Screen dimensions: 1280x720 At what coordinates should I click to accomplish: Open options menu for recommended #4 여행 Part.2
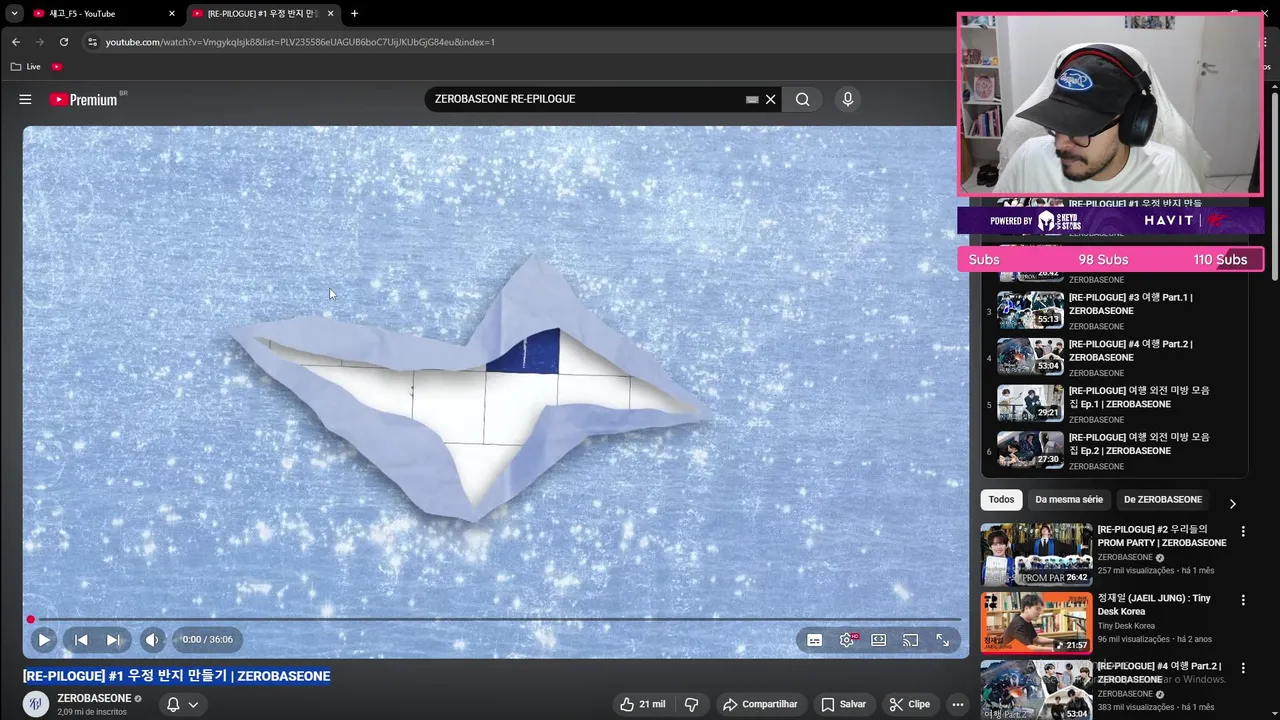(x=1243, y=668)
